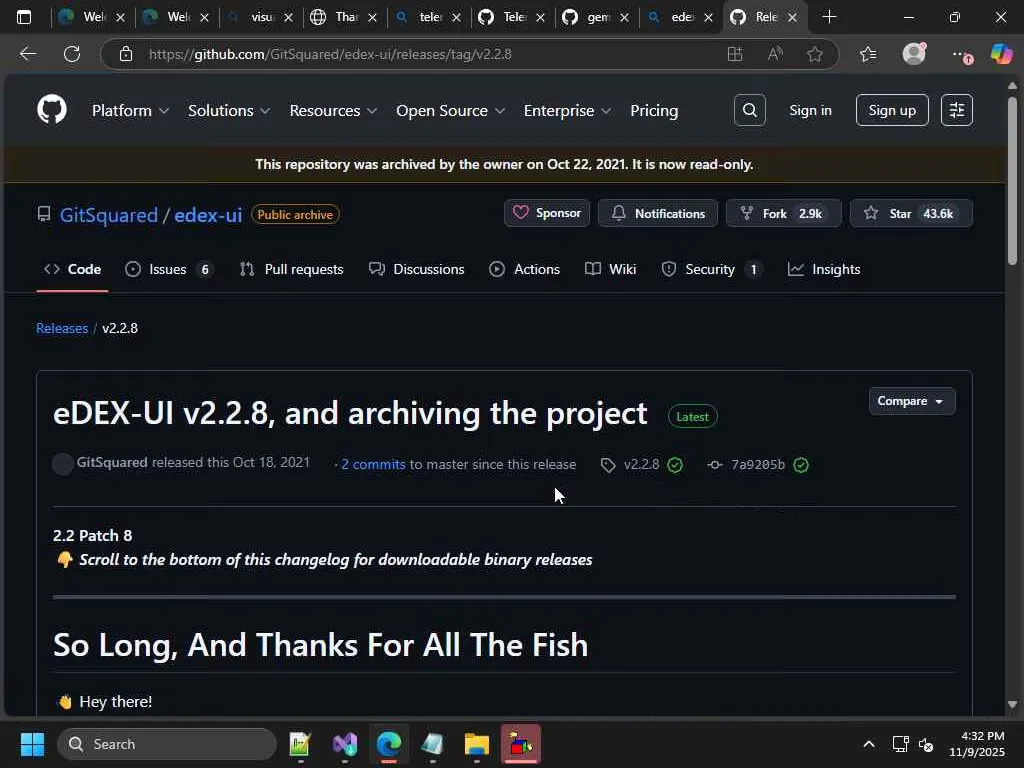
Task: Click the Sign in link
Action: tap(810, 110)
